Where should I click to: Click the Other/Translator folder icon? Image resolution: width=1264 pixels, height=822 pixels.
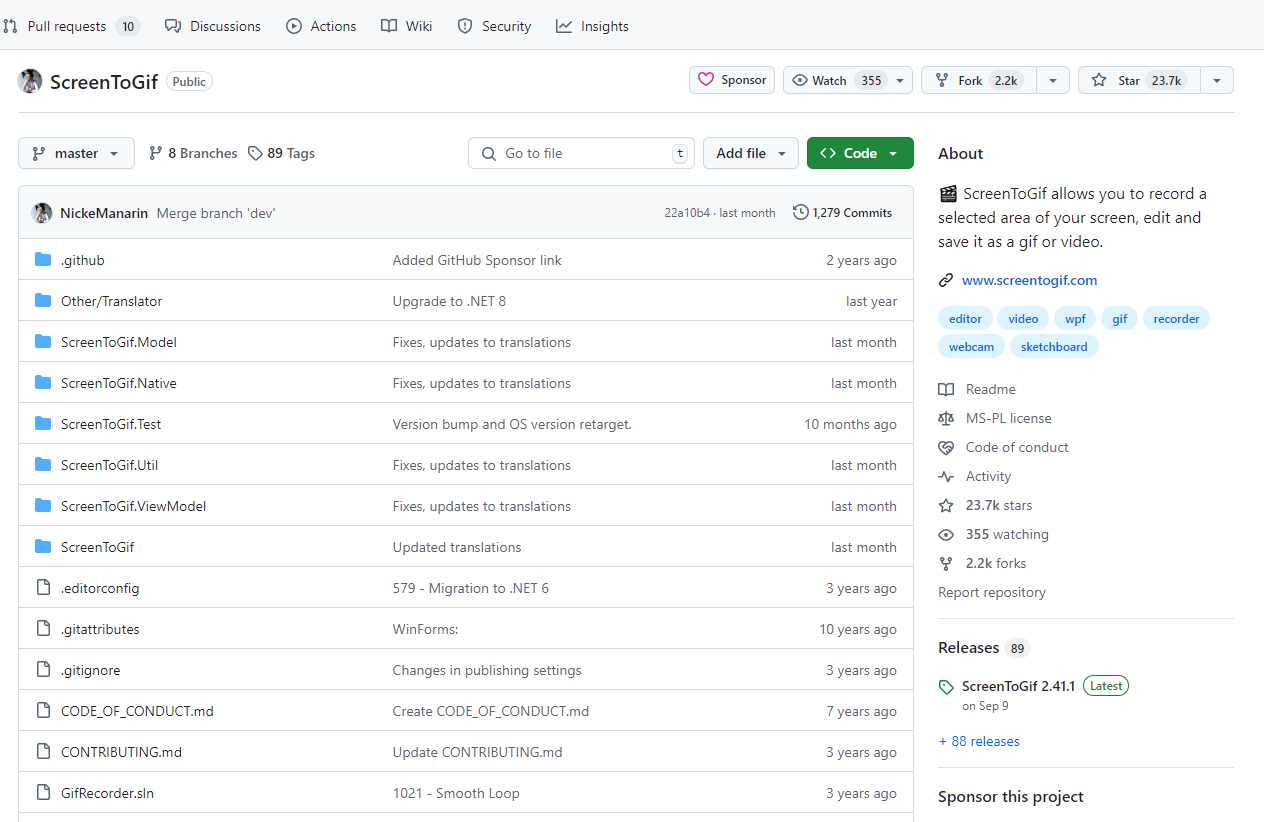pyautogui.click(x=43, y=301)
